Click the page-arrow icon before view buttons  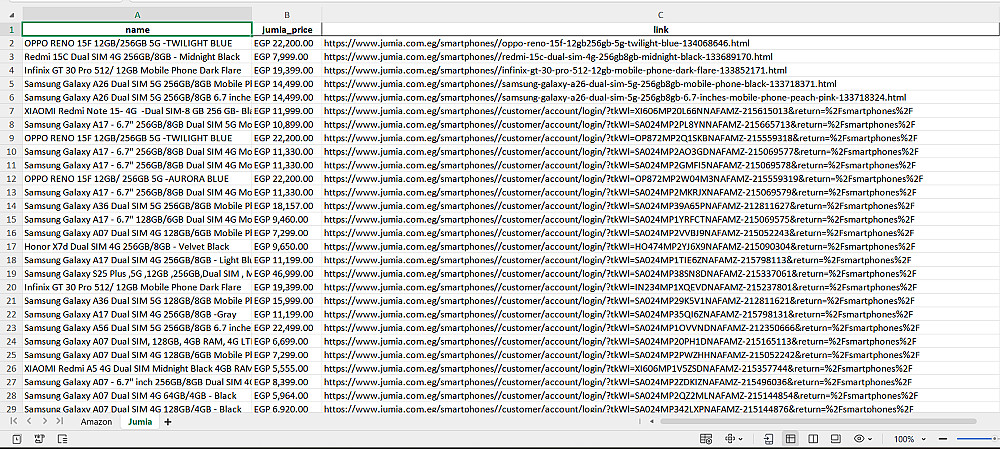click(768, 439)
